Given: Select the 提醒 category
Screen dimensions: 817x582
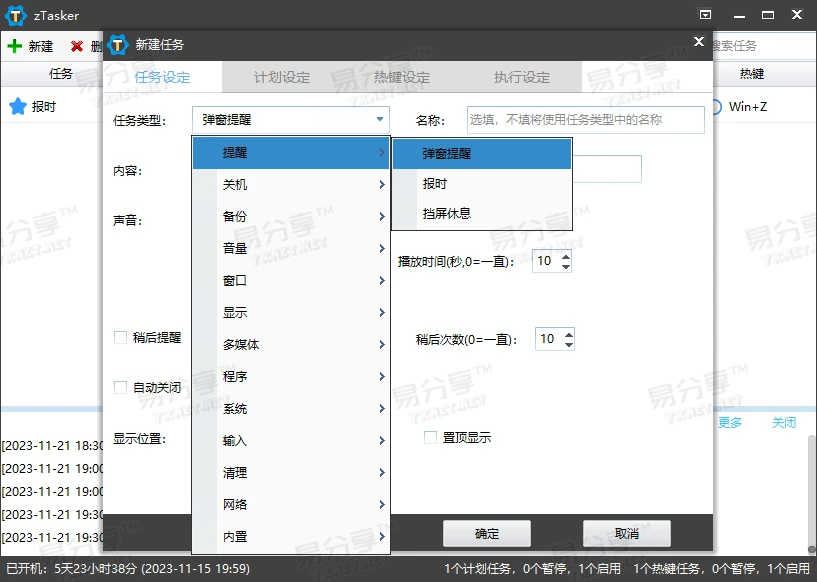Looking at the screenshot, I should pos(291,153).
